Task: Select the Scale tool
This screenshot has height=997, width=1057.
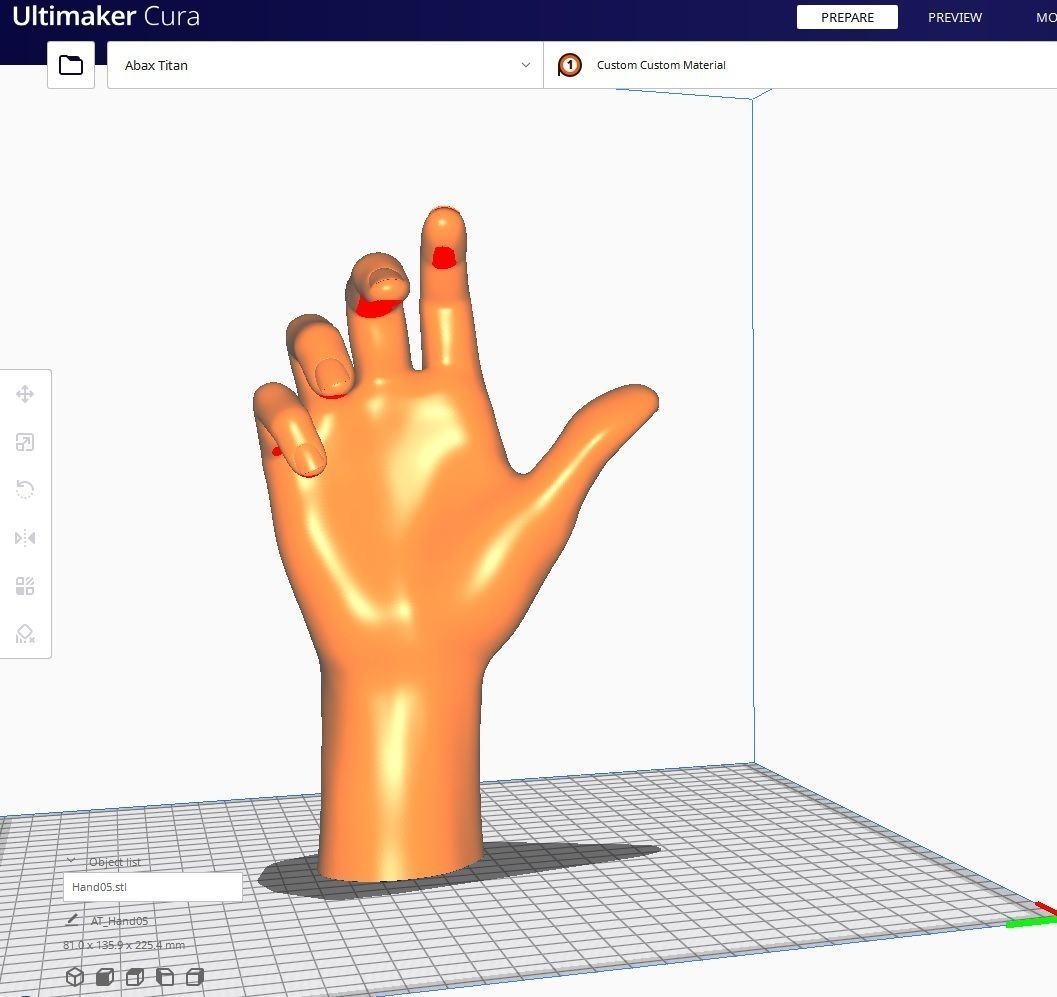Action: click(25, 442)
